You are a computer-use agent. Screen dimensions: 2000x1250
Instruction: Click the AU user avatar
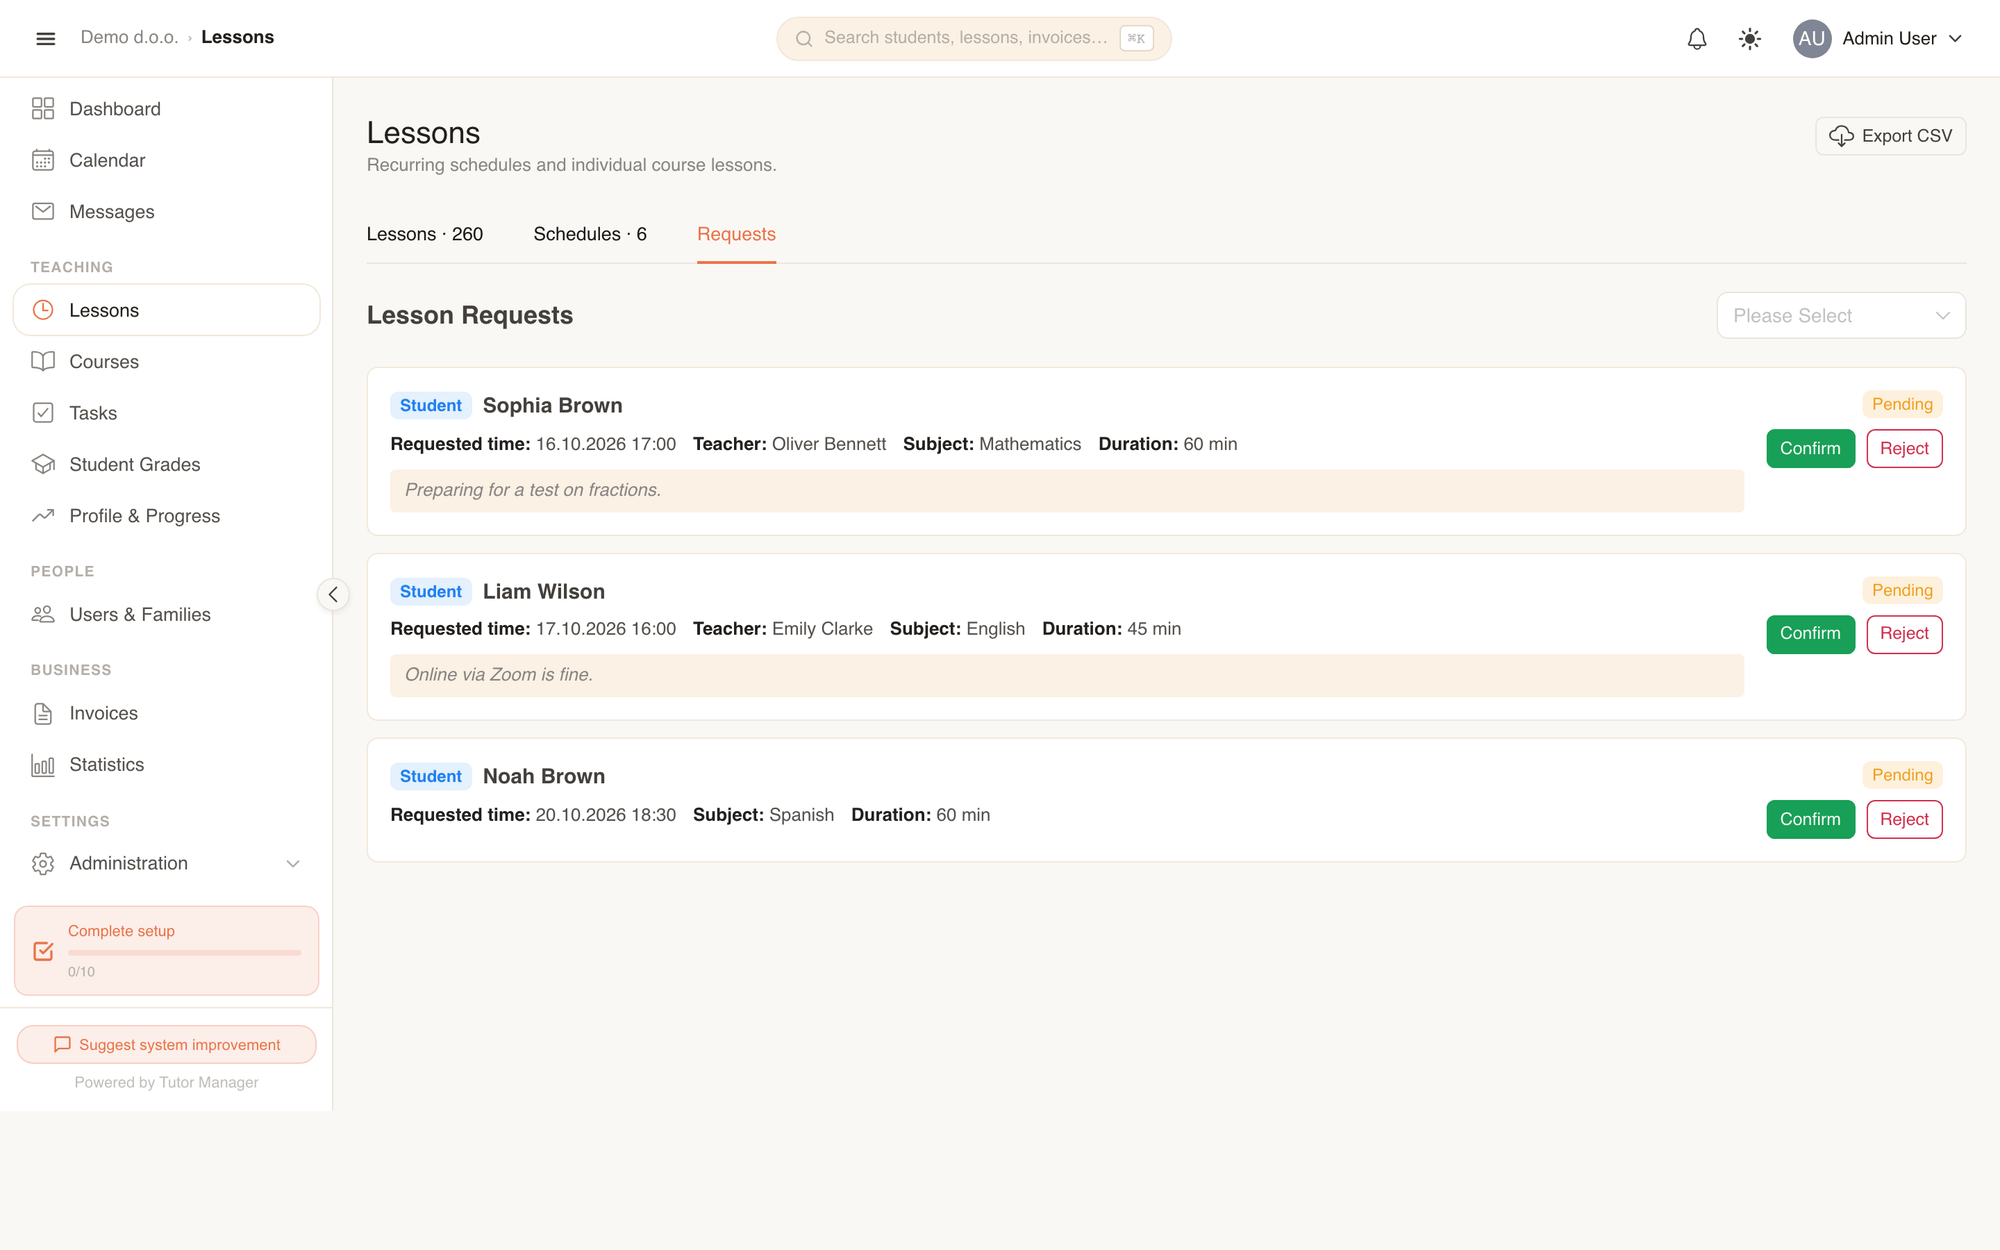[x=1811, y=38]
